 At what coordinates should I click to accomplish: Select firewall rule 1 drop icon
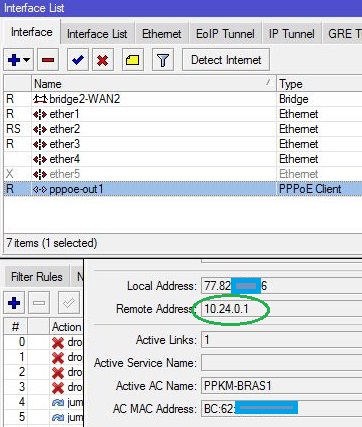[58, 357]
